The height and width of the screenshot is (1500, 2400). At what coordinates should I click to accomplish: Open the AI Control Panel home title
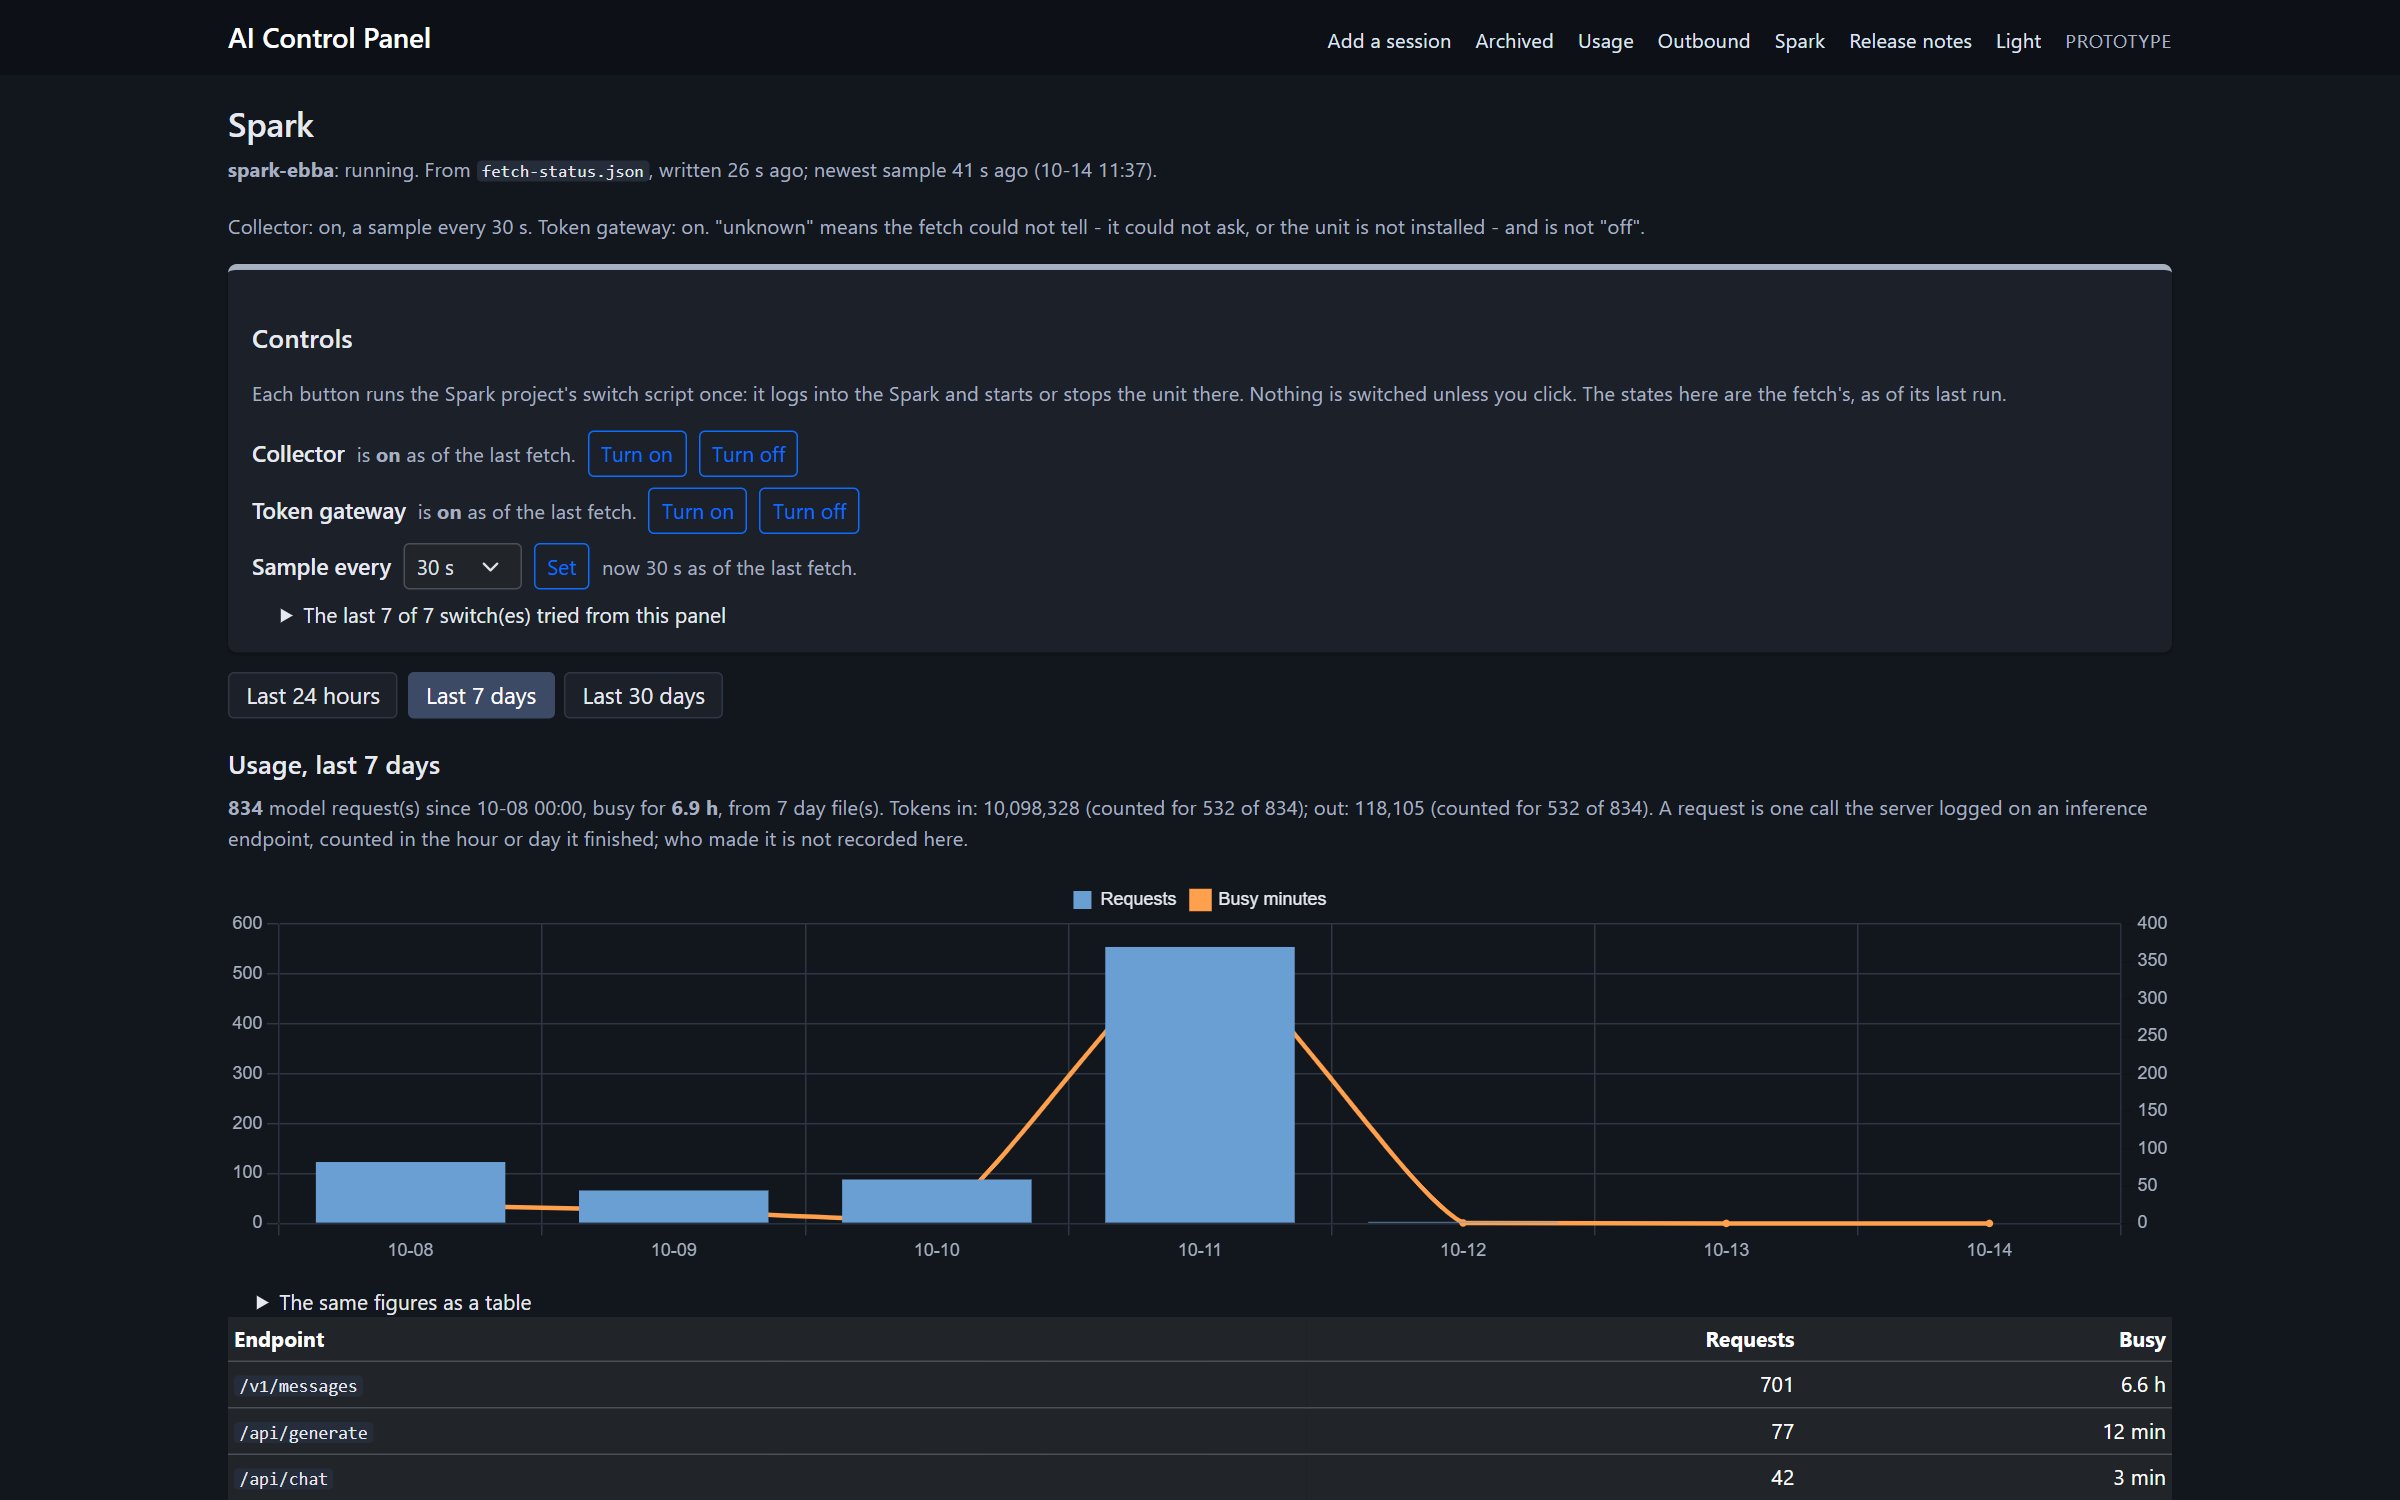[329, 38]
